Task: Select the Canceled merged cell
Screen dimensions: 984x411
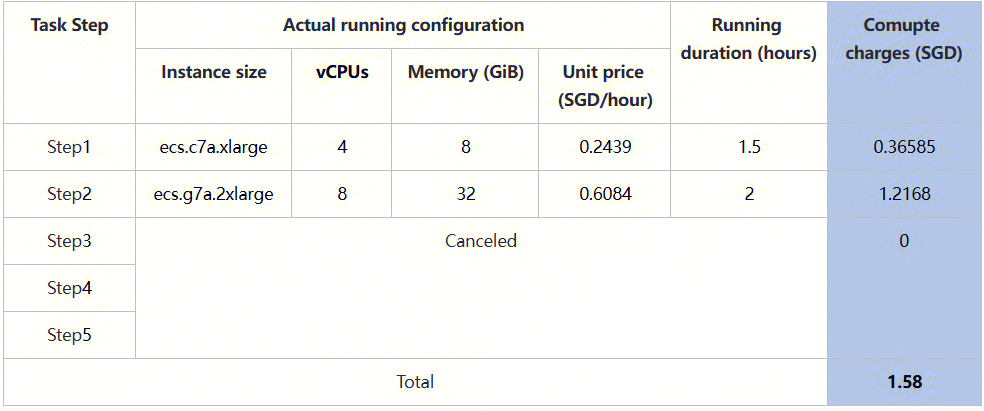Action: pos(481,241)
